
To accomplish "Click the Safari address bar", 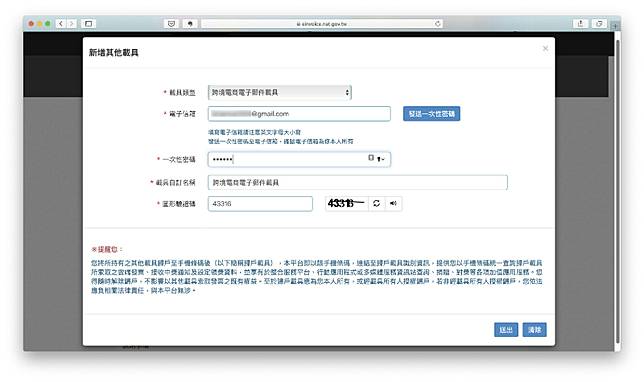I will tap(322, 24).
